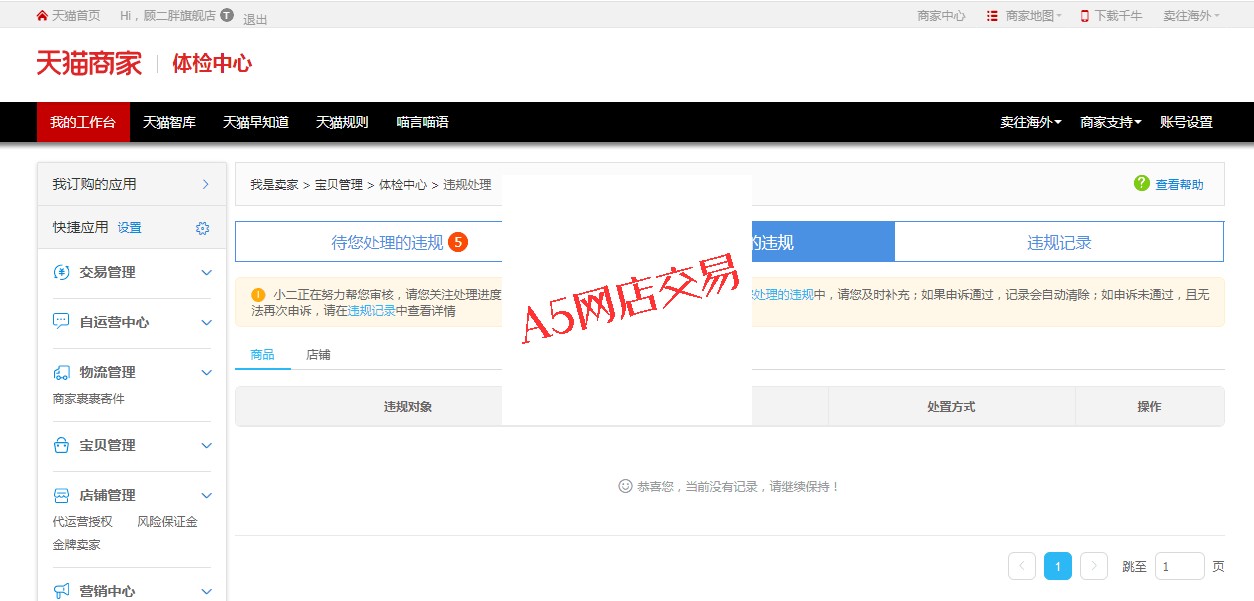Go to next page arrow
This screenshot has width=1254, height=601.
(1094, 566)
